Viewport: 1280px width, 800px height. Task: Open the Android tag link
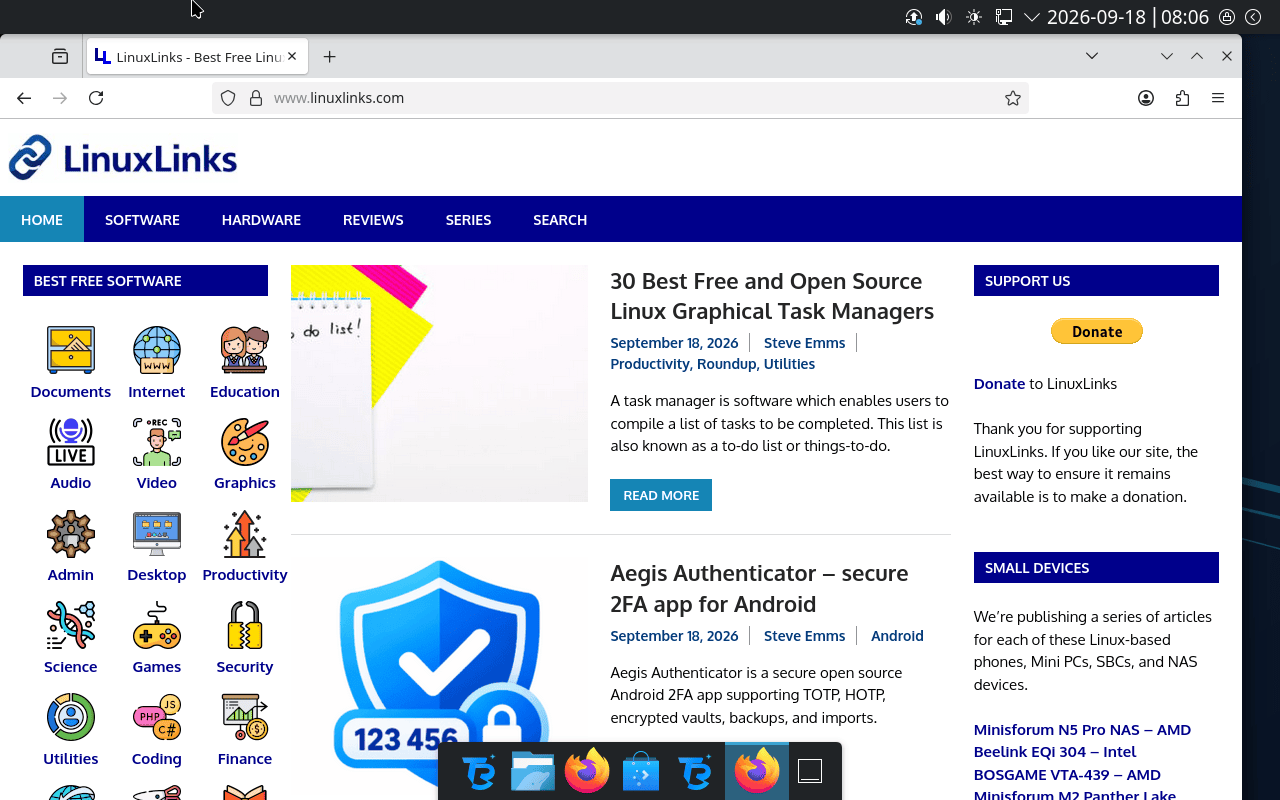897,636
